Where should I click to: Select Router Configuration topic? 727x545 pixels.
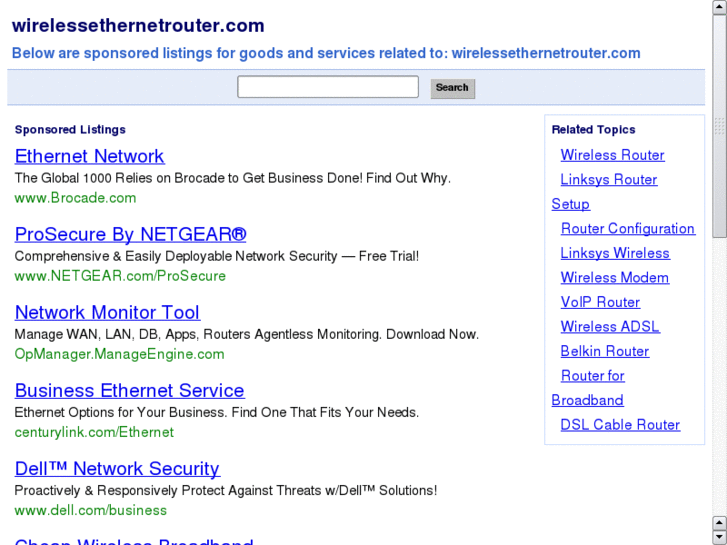[628, 229]
